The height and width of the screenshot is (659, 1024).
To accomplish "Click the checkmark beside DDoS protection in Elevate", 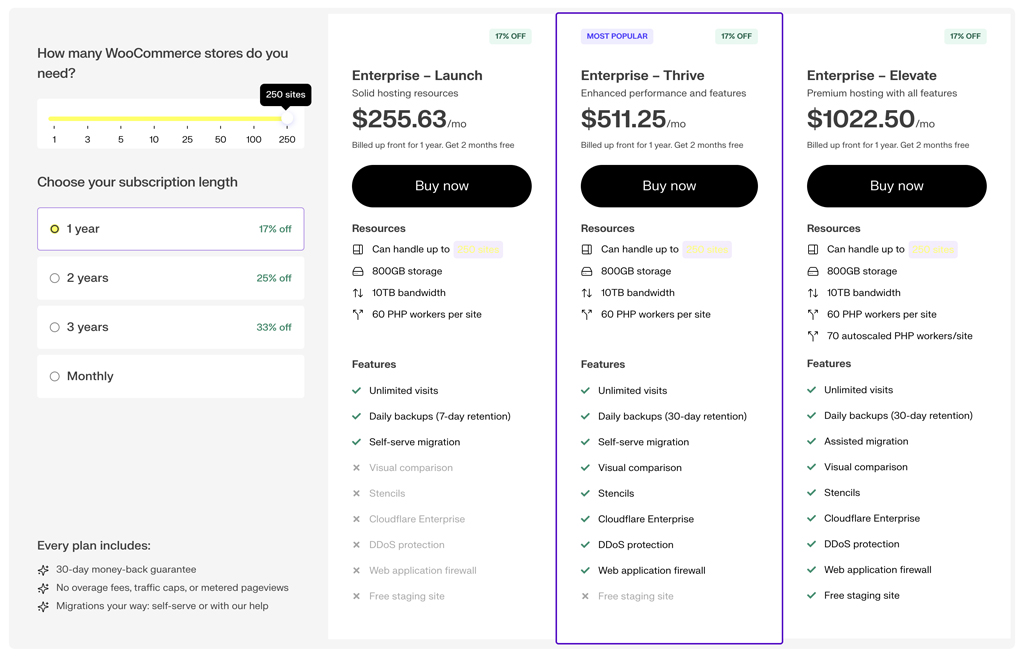I will (813, 544).
